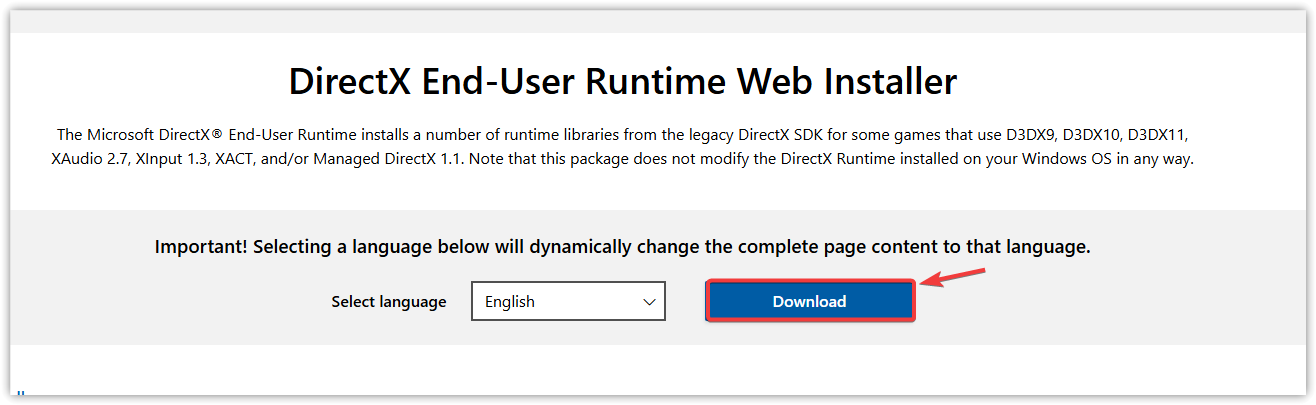The height and width of the screenshot is (405, 1316).
Task: Click the red arrow pointing at Download
Action: tap(953, 277)
